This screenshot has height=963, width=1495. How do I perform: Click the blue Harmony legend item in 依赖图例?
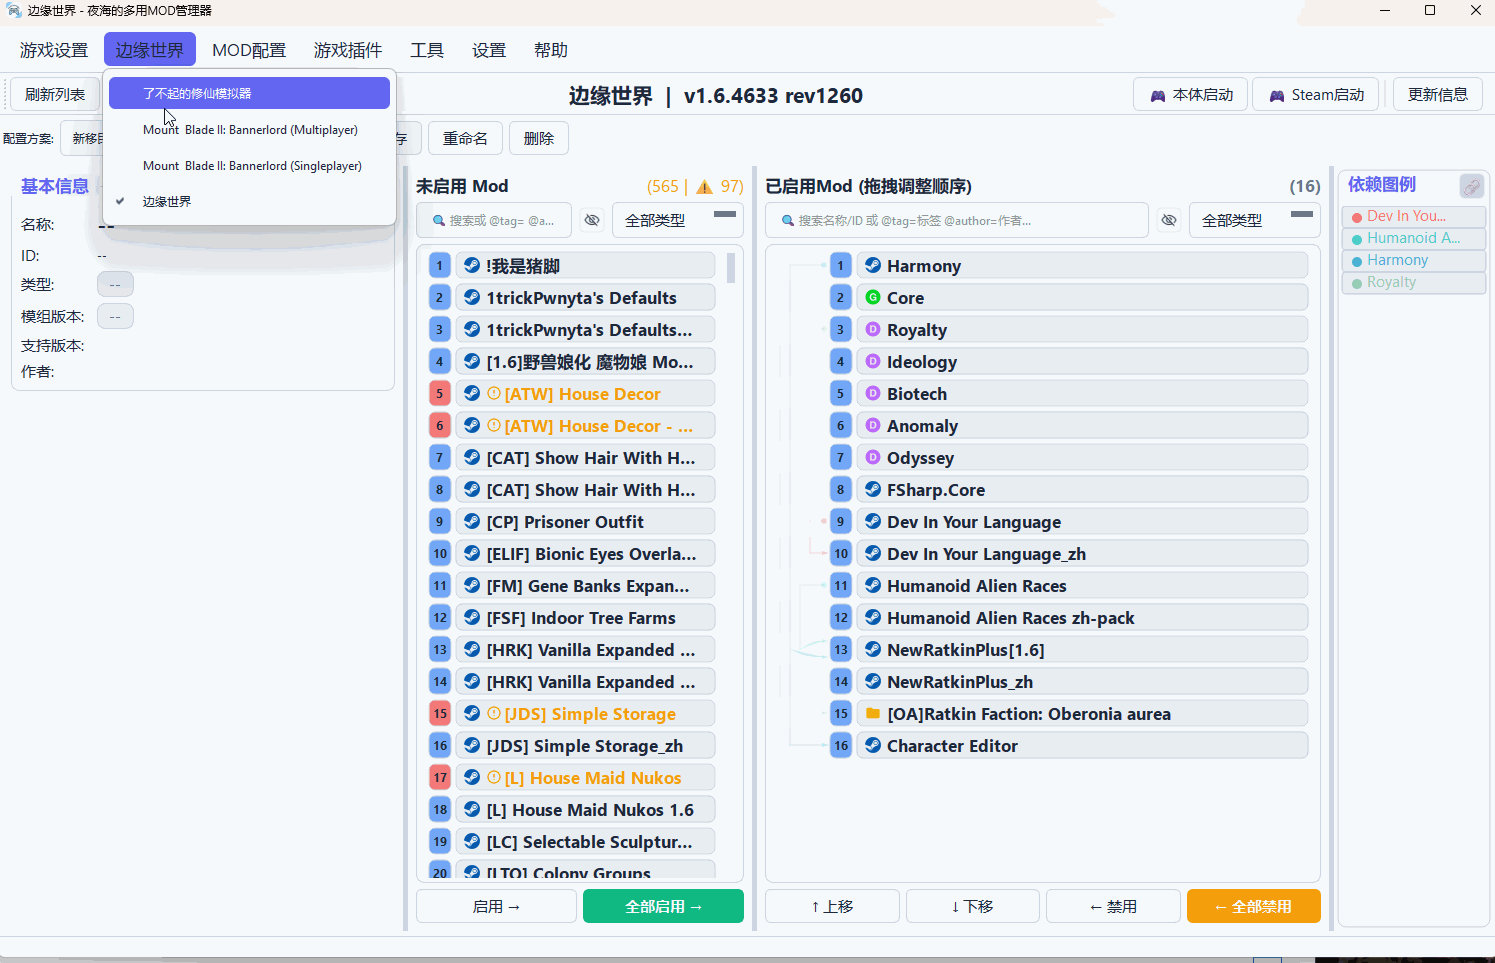coord(1413,260)
